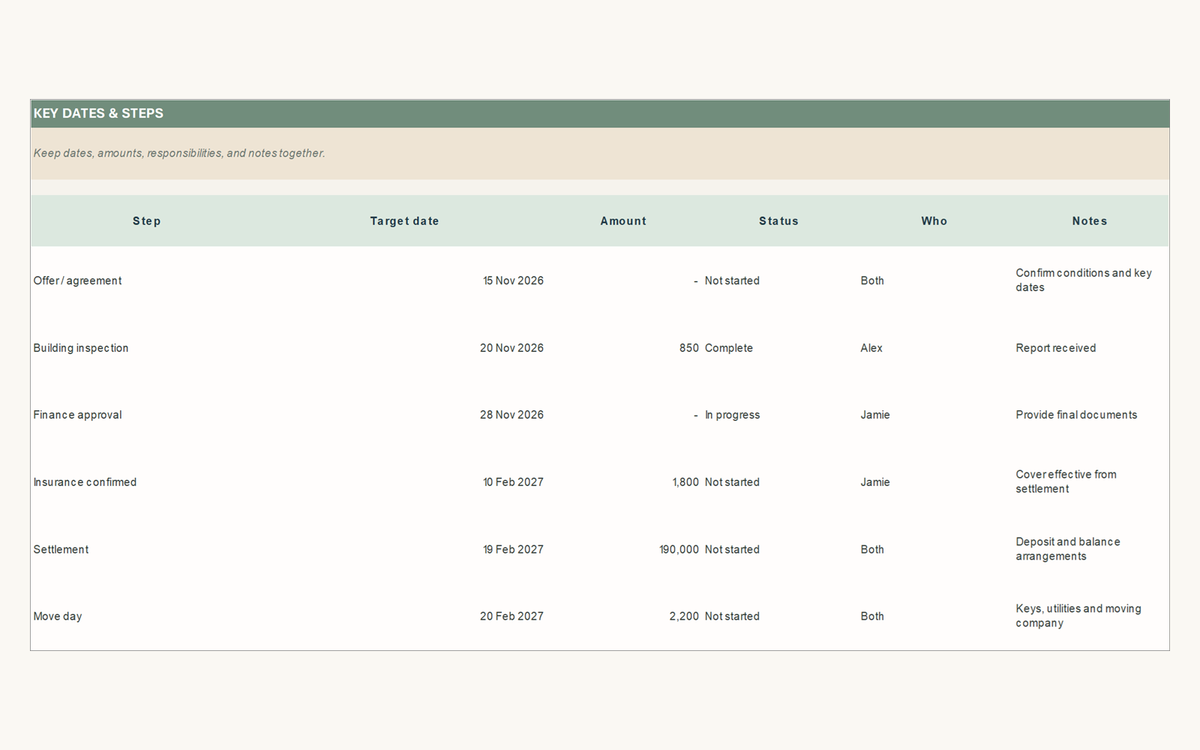1200x750 pixels.
Task: Select Jamie in the Finance approval row
Action: tap(875, 415)
